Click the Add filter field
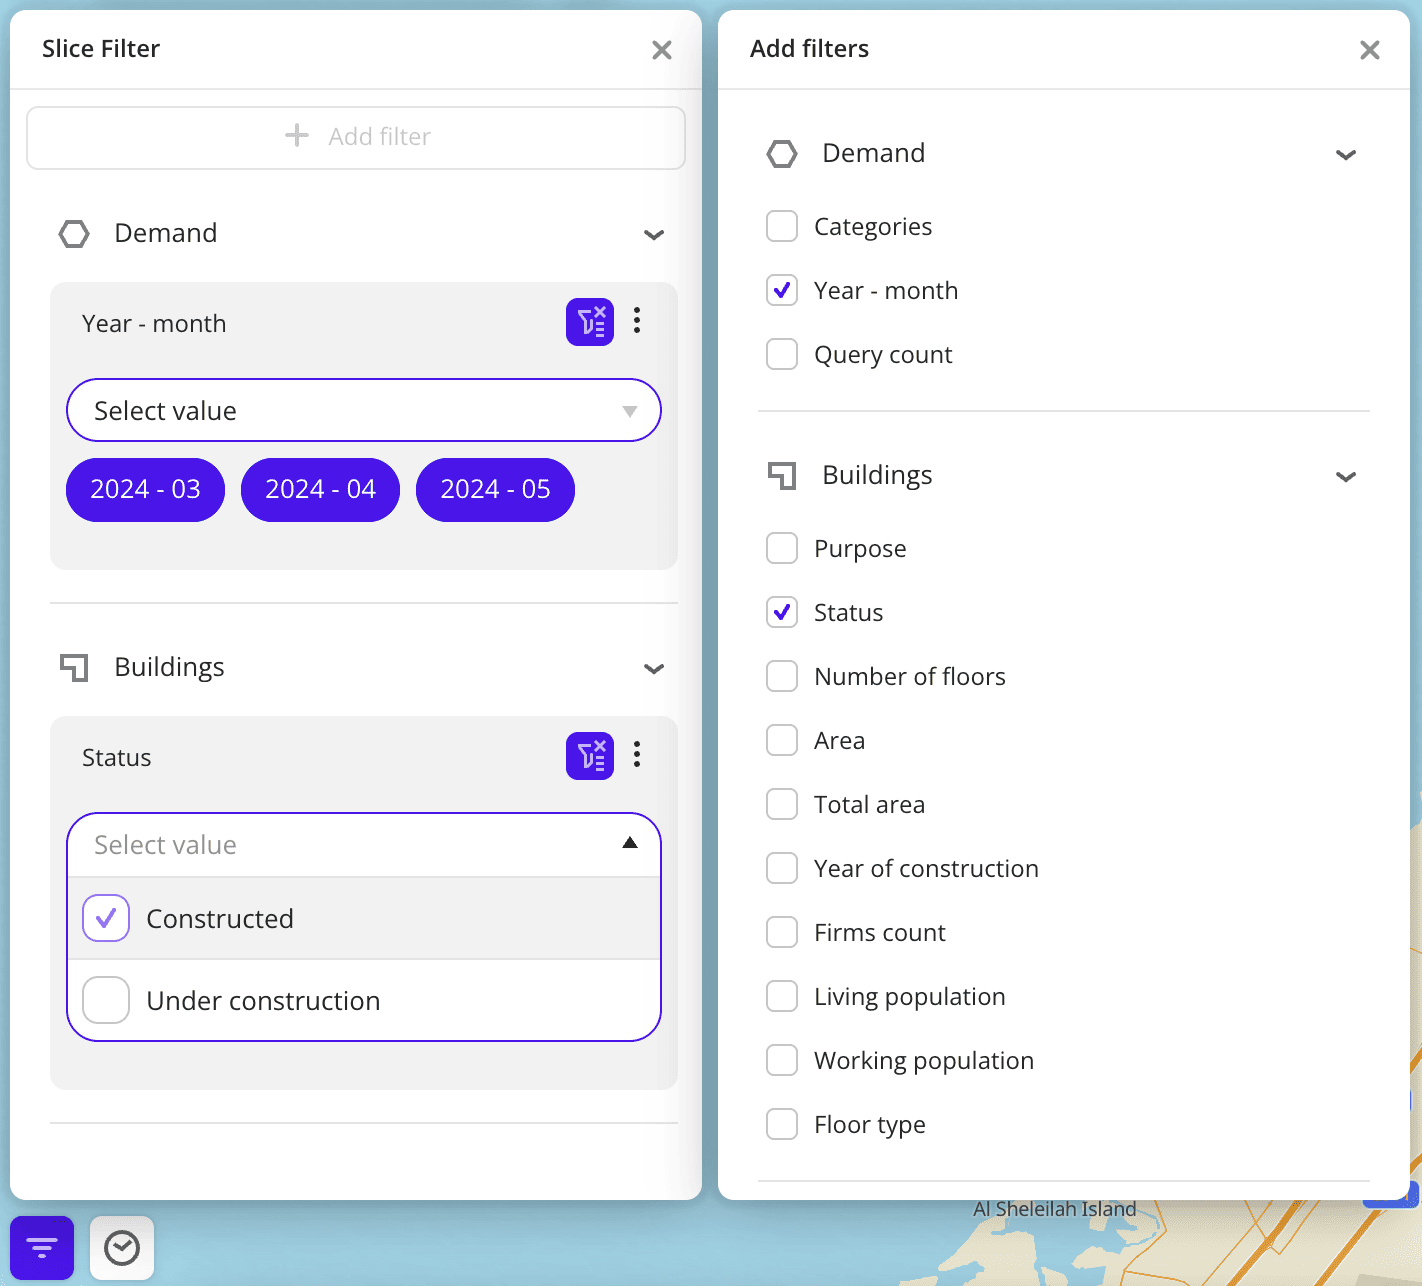Viewport: 1422px width, 1286px height. click(x=356, y=137)
